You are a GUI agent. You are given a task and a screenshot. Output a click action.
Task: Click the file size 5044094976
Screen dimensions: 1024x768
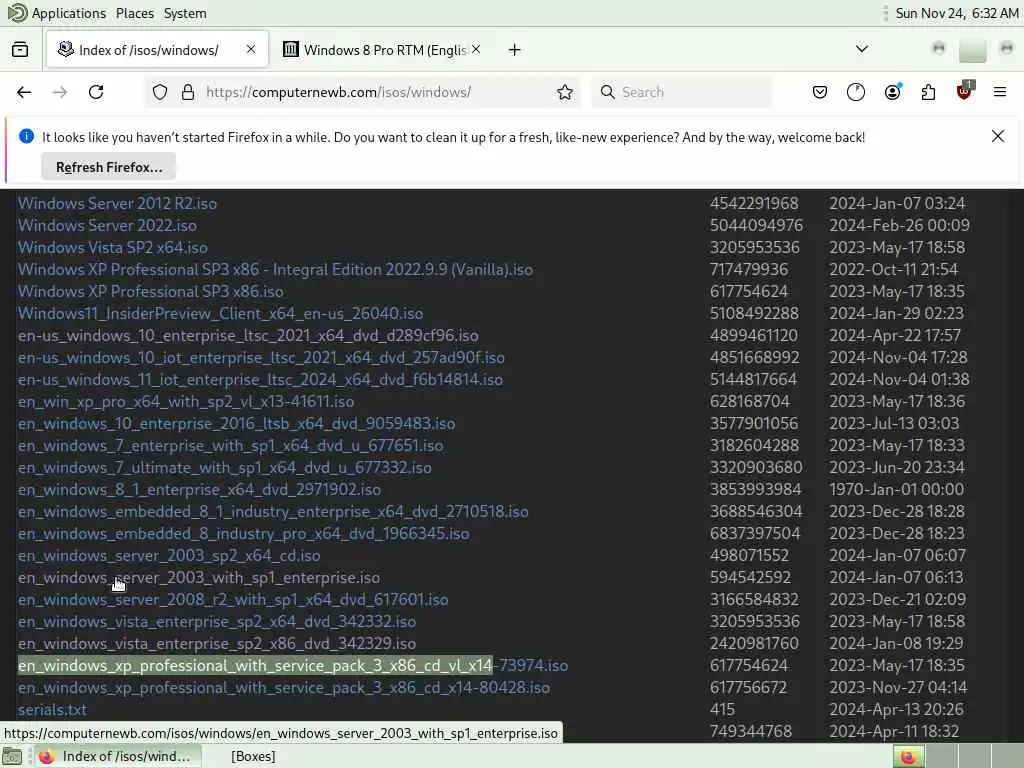pos(756,225)
